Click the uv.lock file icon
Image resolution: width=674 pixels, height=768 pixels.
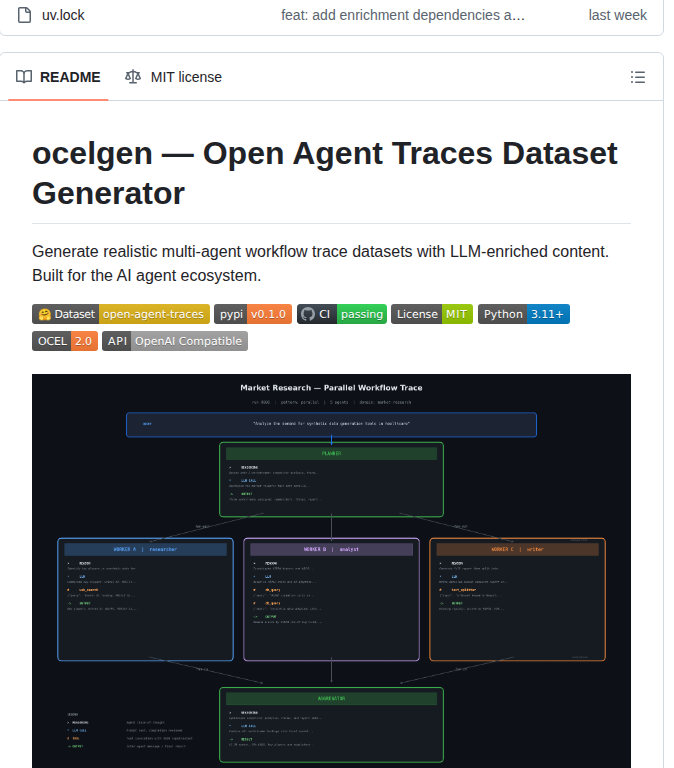click(x=24, y=15)
